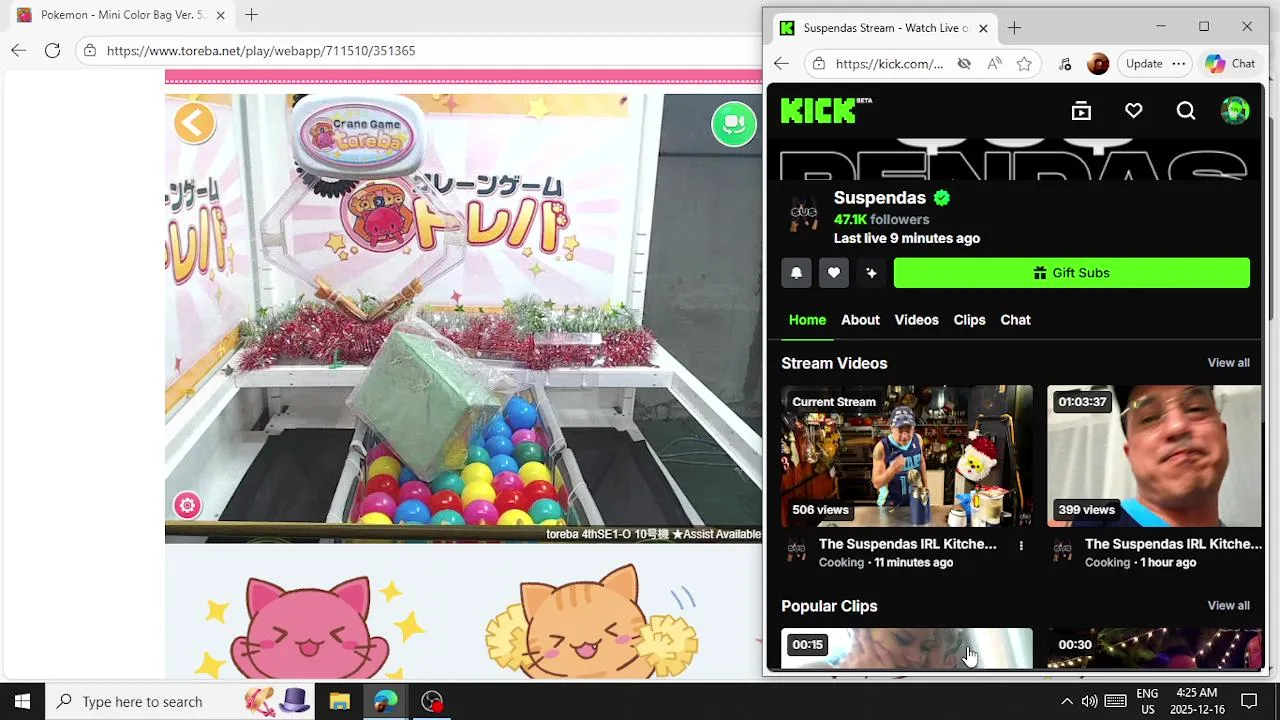Click View all for Popular Clips
The height and width of the screenshot is (720, 1280).
coord(1228,606)
